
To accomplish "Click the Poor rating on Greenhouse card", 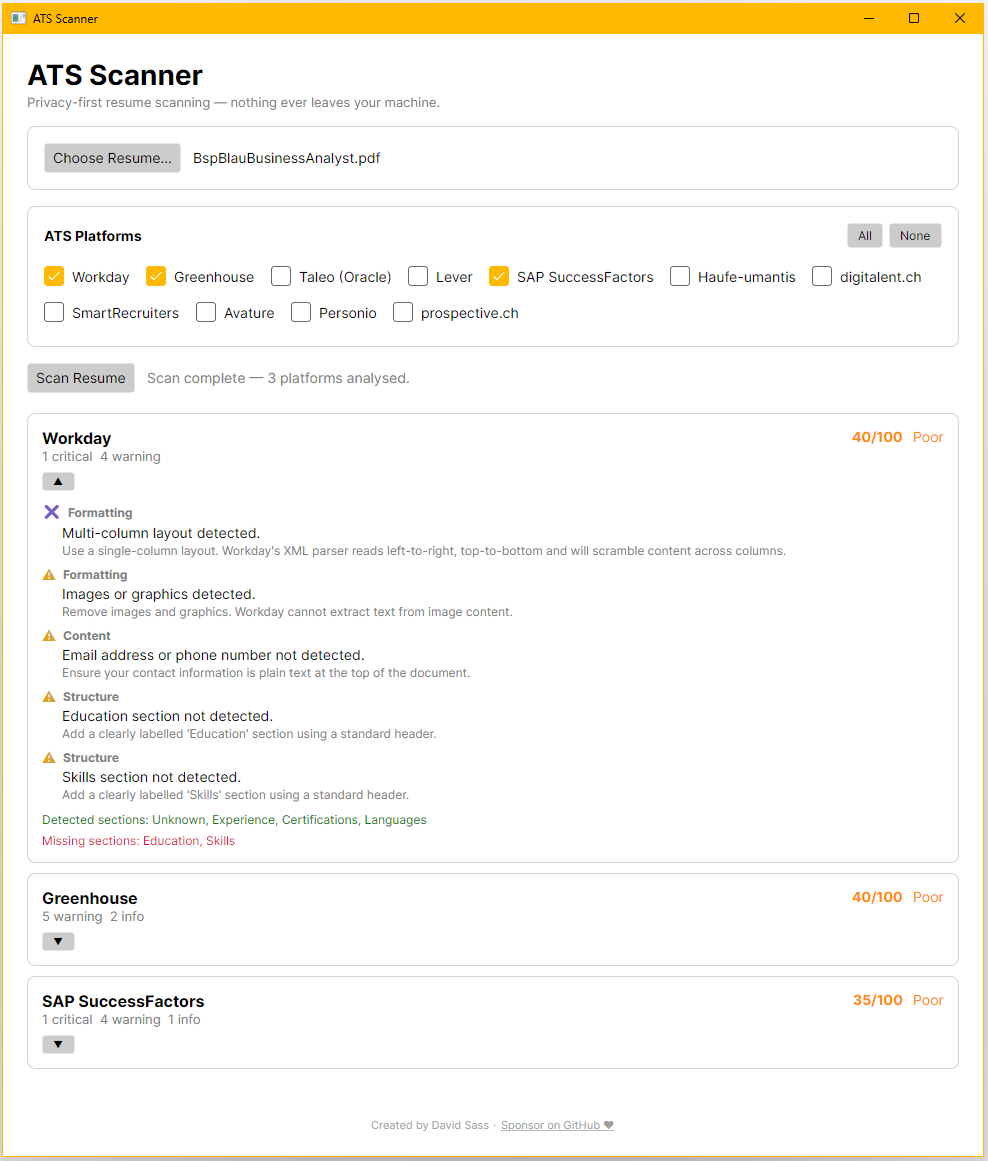I will [928, 897].
